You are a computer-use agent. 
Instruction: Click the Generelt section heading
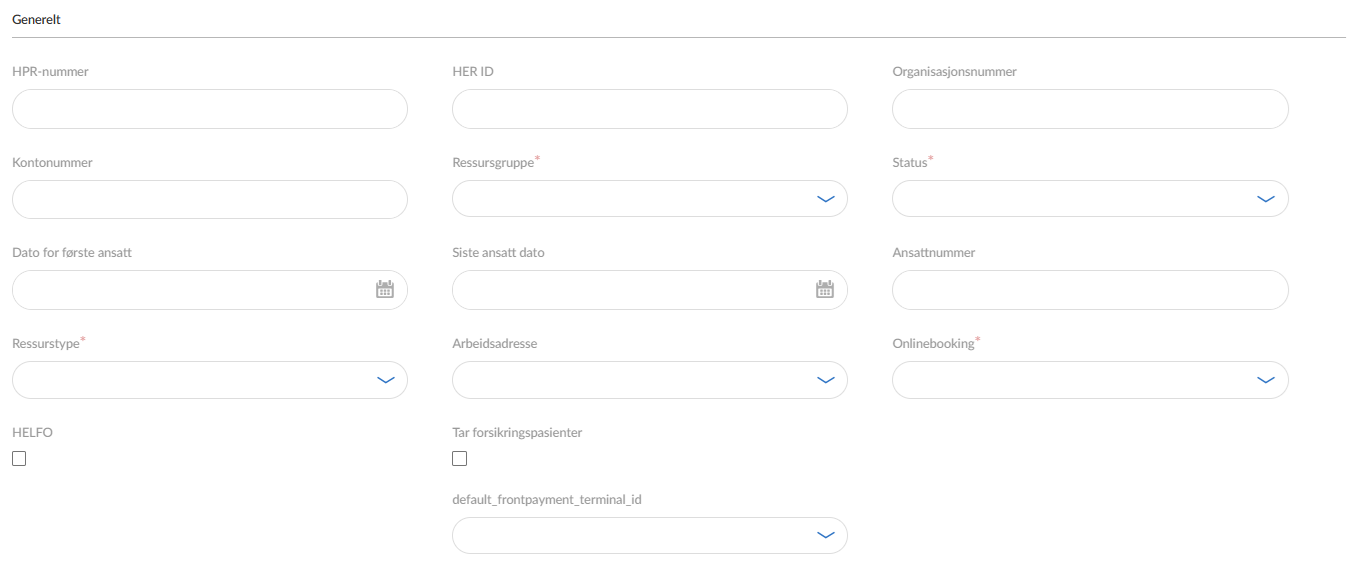tap(36, 19)
